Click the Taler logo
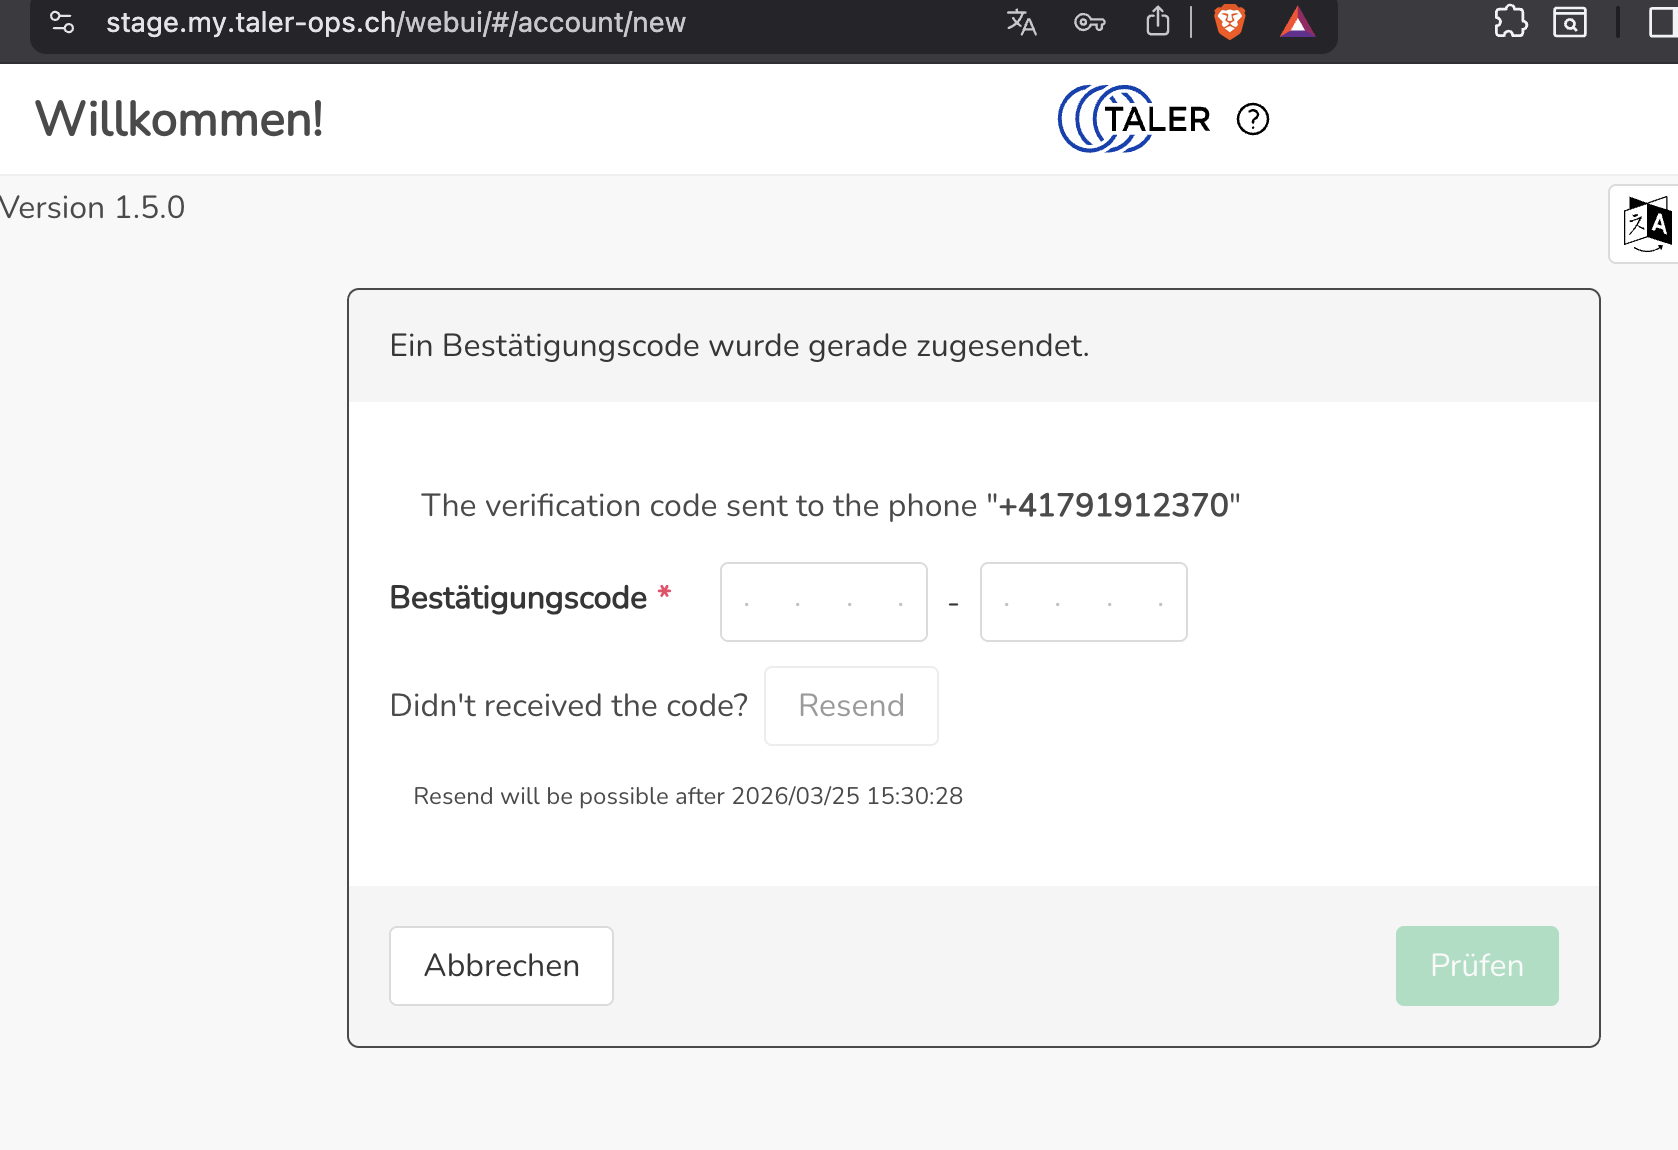This screenshot has width=1678, height=1150. (x=1134, y=119)
